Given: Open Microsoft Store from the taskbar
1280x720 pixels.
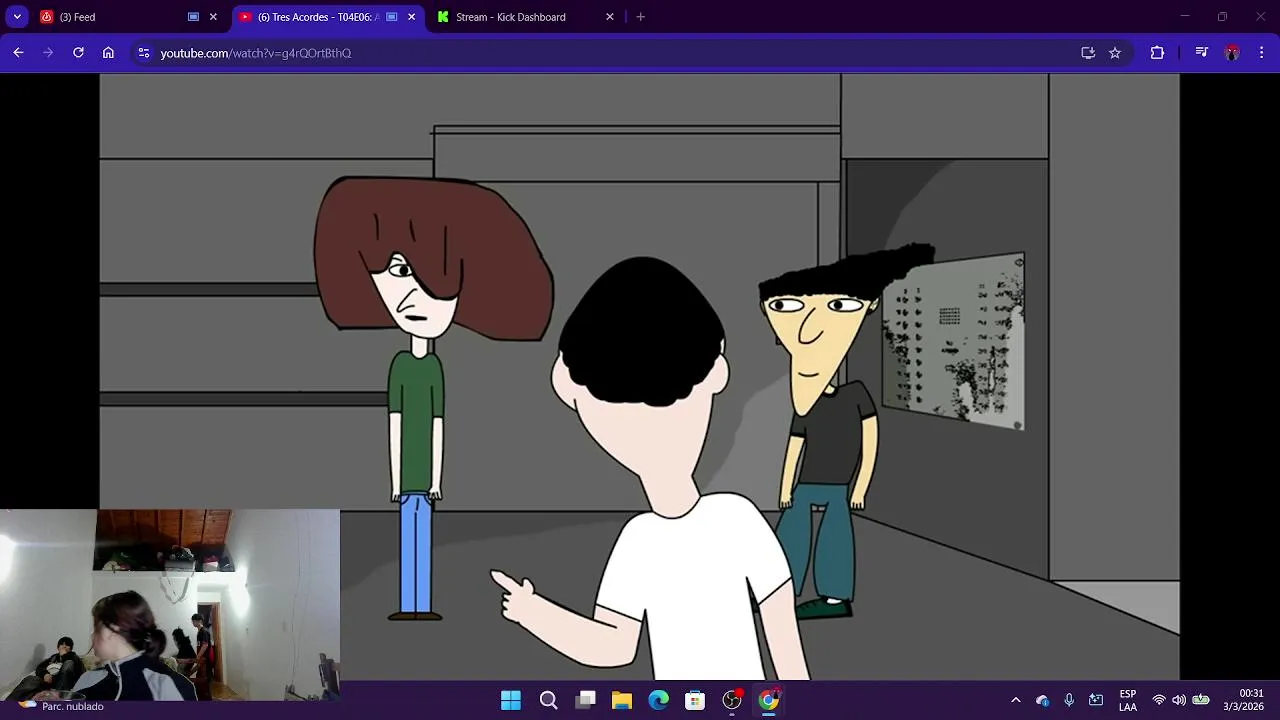Looking at the screenshot, I should pyautogui.click(x=695, y=700).
